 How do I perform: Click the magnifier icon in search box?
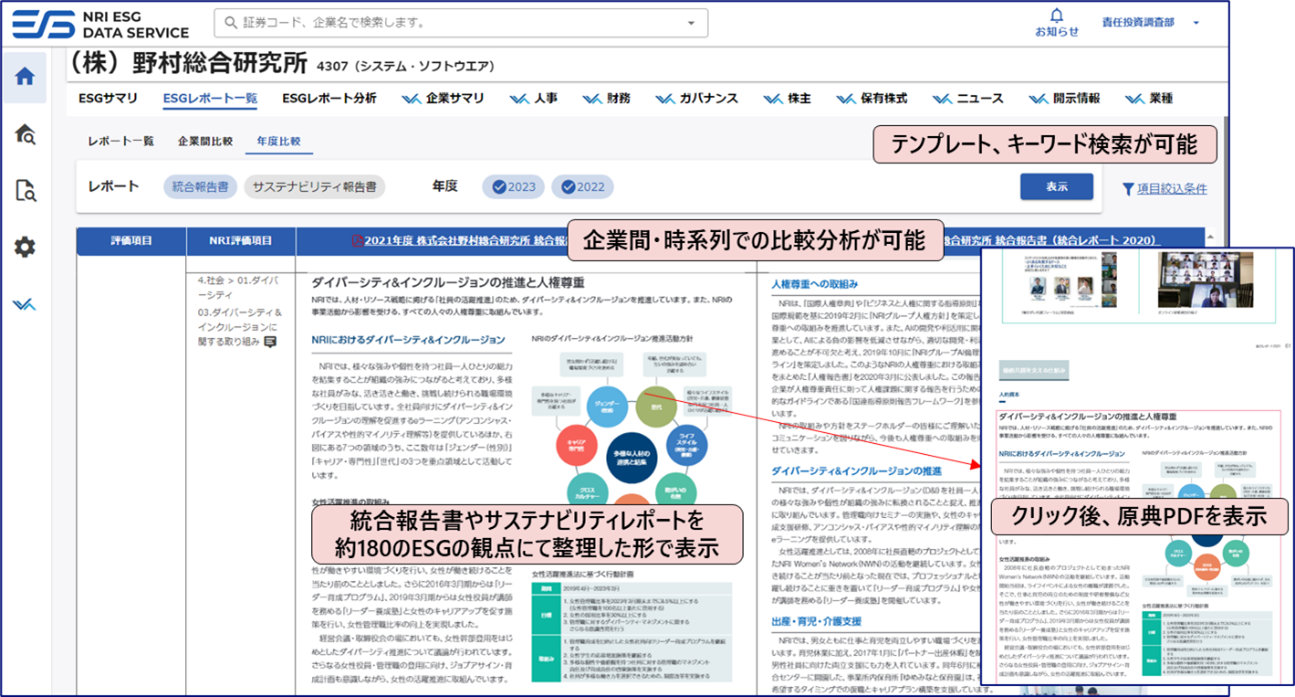(x=232, y=22)
